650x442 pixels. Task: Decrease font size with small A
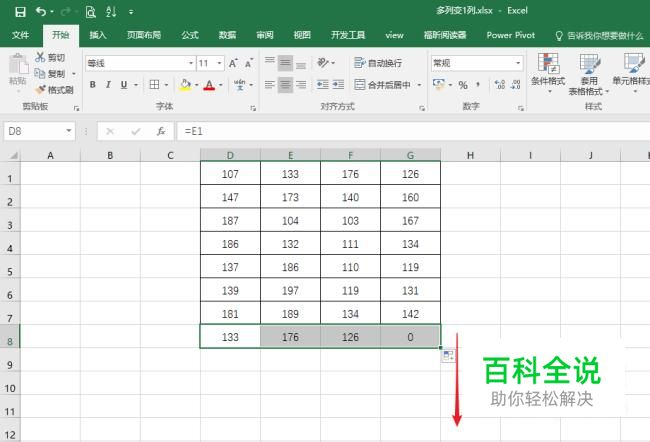click(x=249, y=63)
